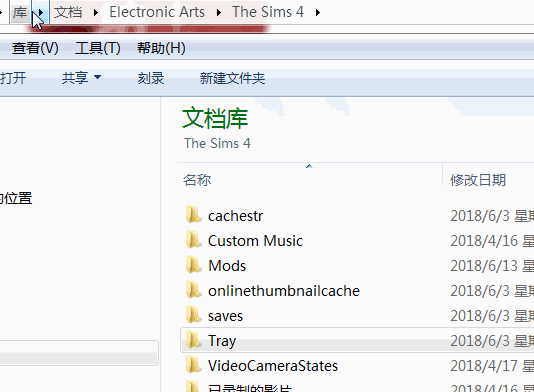
Task: Select the Tray folder icon
Action: [x=194, y=340]
